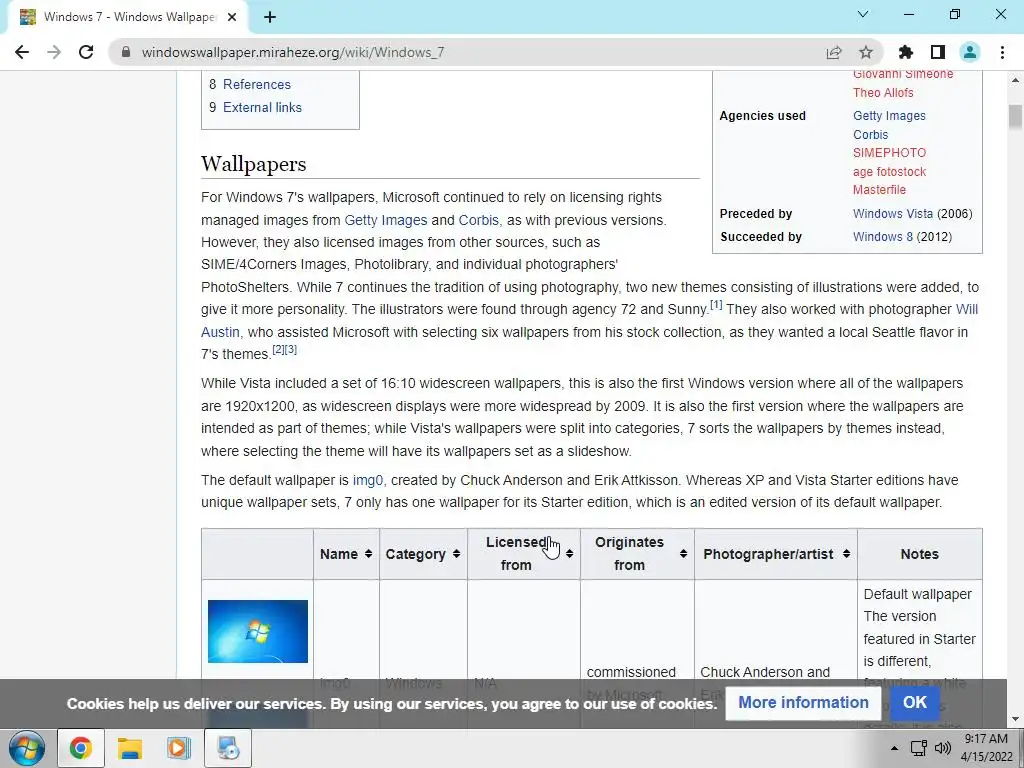This screenshot has width=1024, height=768.
Task: Click the Chrome taskbar icon
Action: (80, 748)
